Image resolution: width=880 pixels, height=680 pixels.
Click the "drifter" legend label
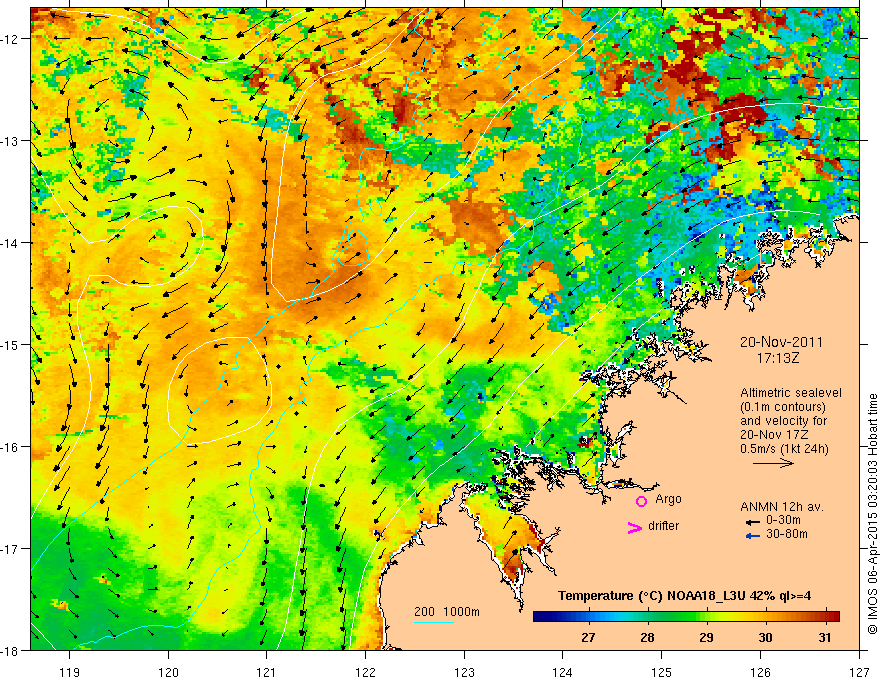[x=663, y=526]
